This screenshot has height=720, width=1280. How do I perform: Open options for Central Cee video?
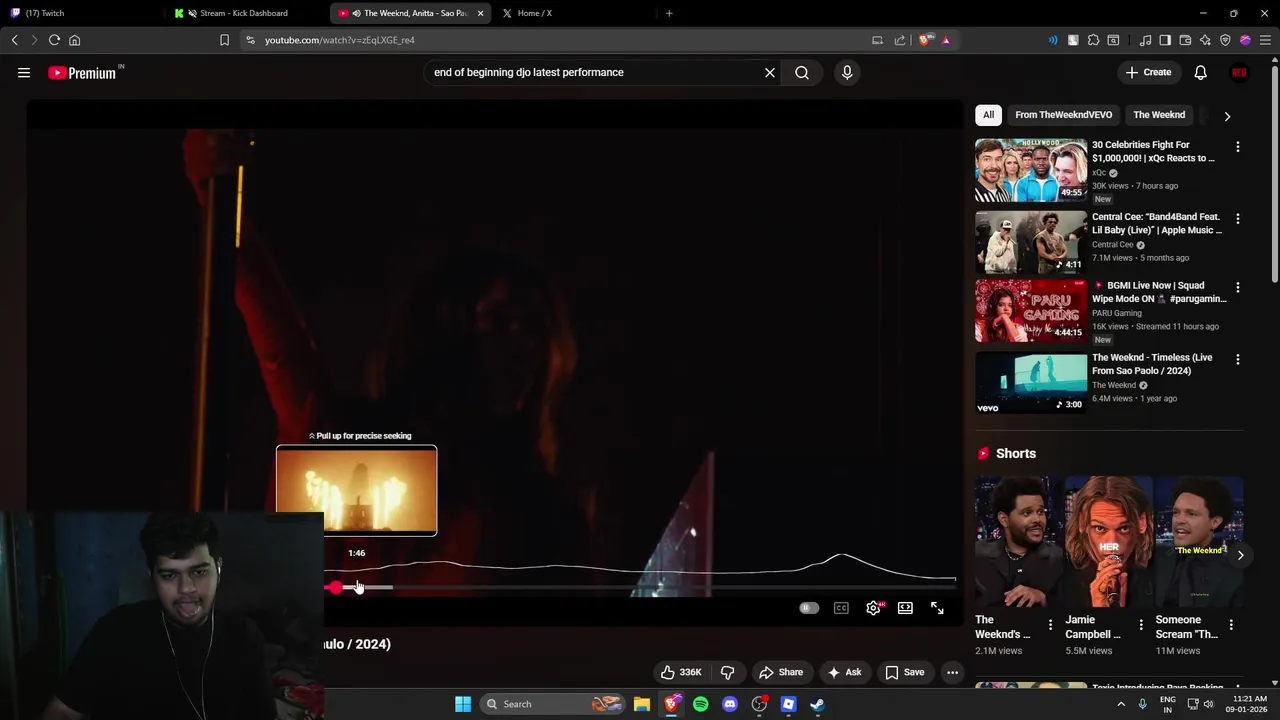(x=1237, y=219)
